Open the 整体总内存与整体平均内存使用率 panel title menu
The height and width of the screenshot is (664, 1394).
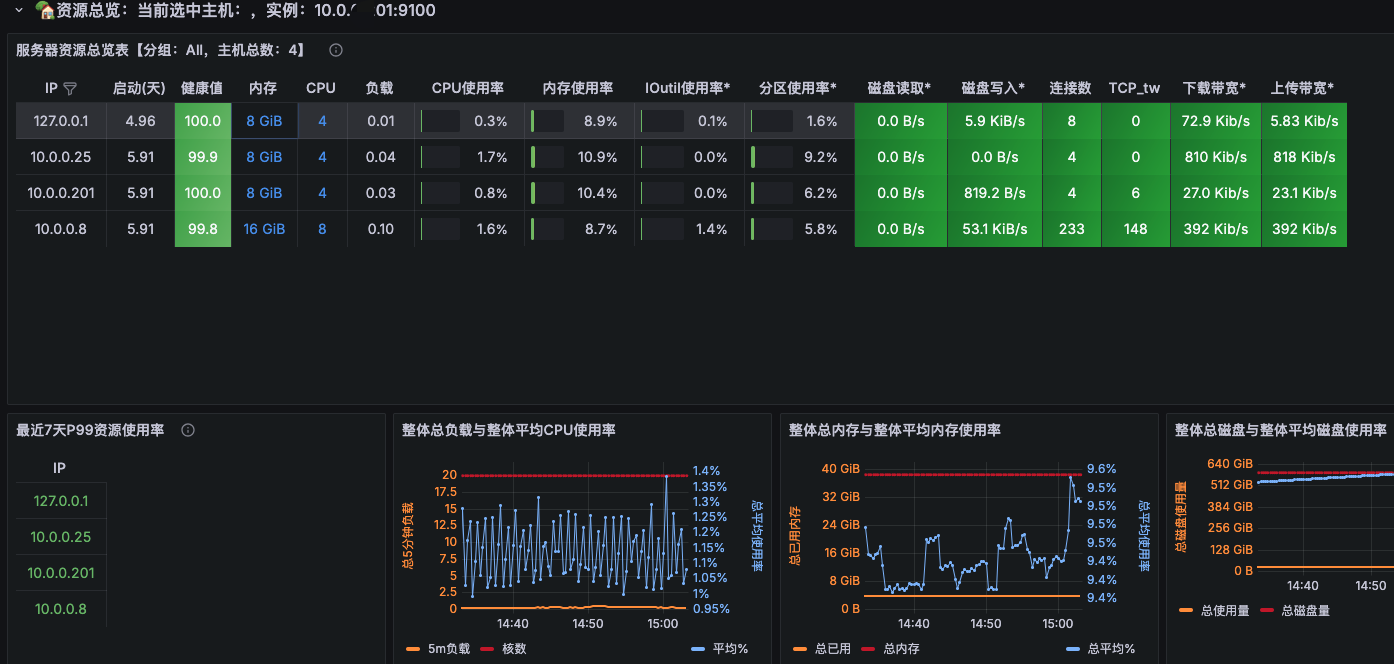(x=895, y=430)
